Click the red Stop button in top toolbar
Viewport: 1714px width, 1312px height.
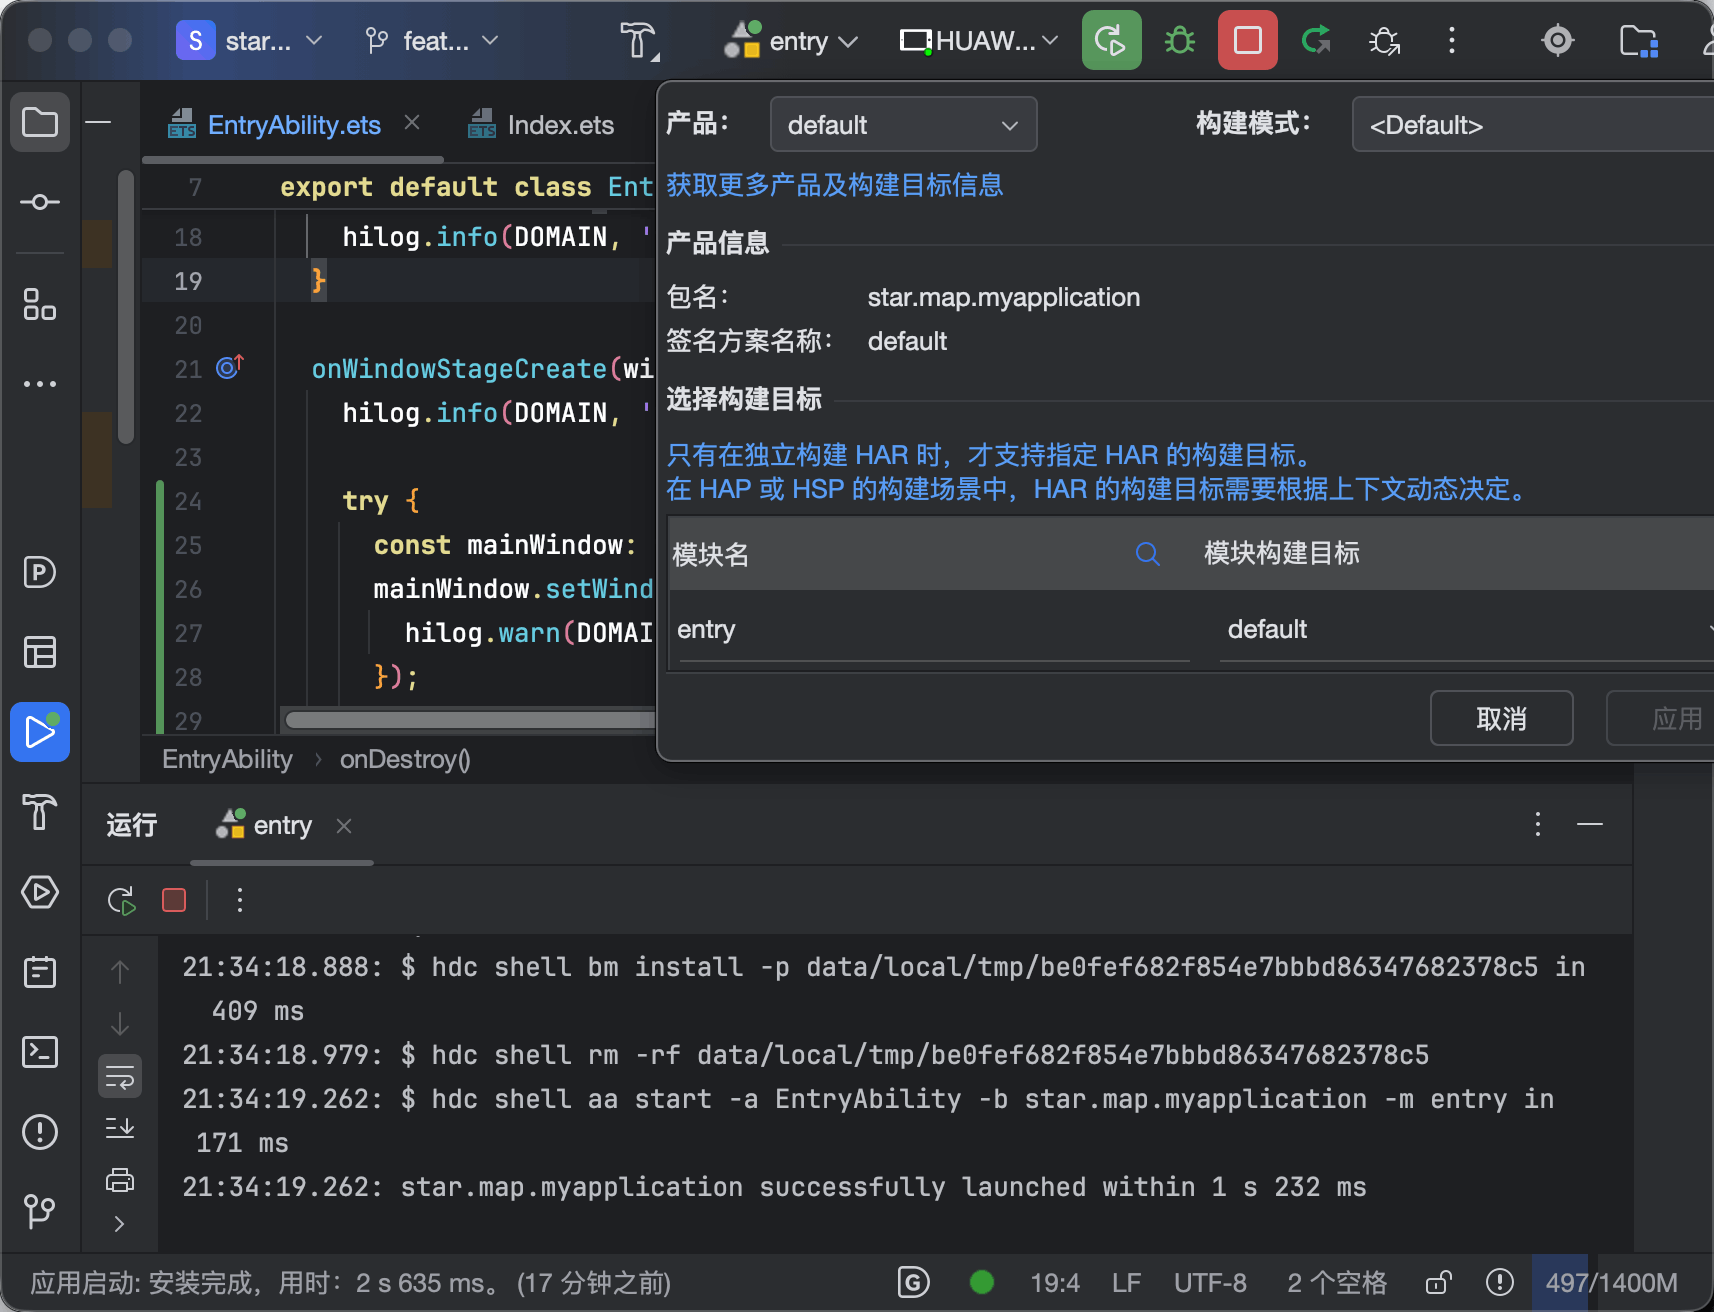1247,40
